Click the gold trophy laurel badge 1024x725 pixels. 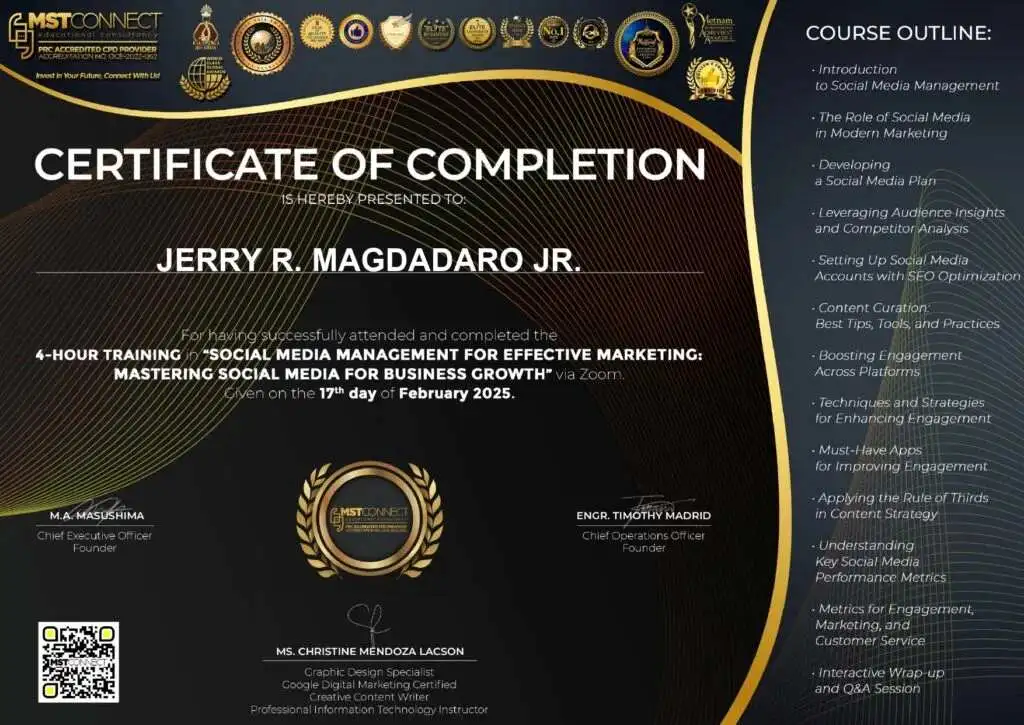click(710, 78)
